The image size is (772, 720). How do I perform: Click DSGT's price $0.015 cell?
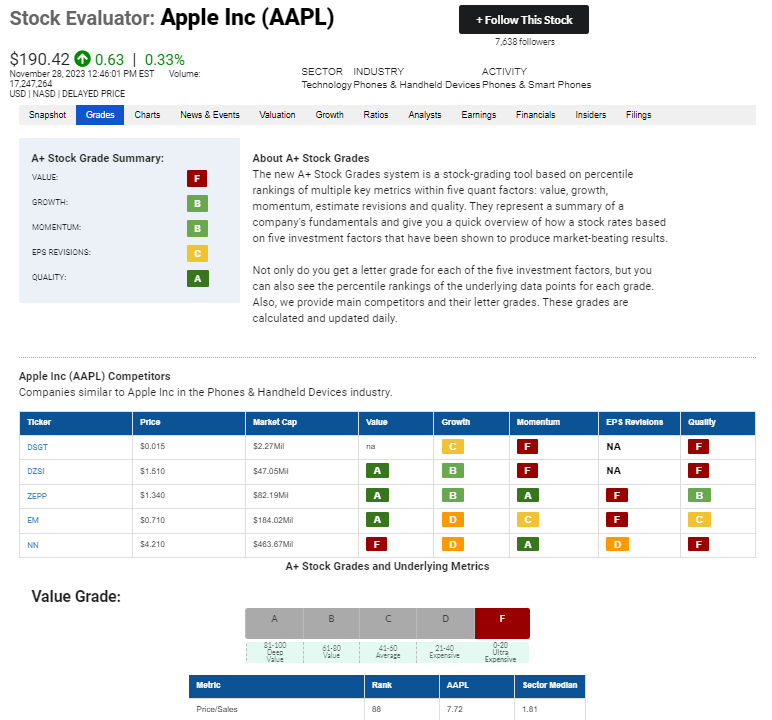pyautogui.click(x=153, y=446)
